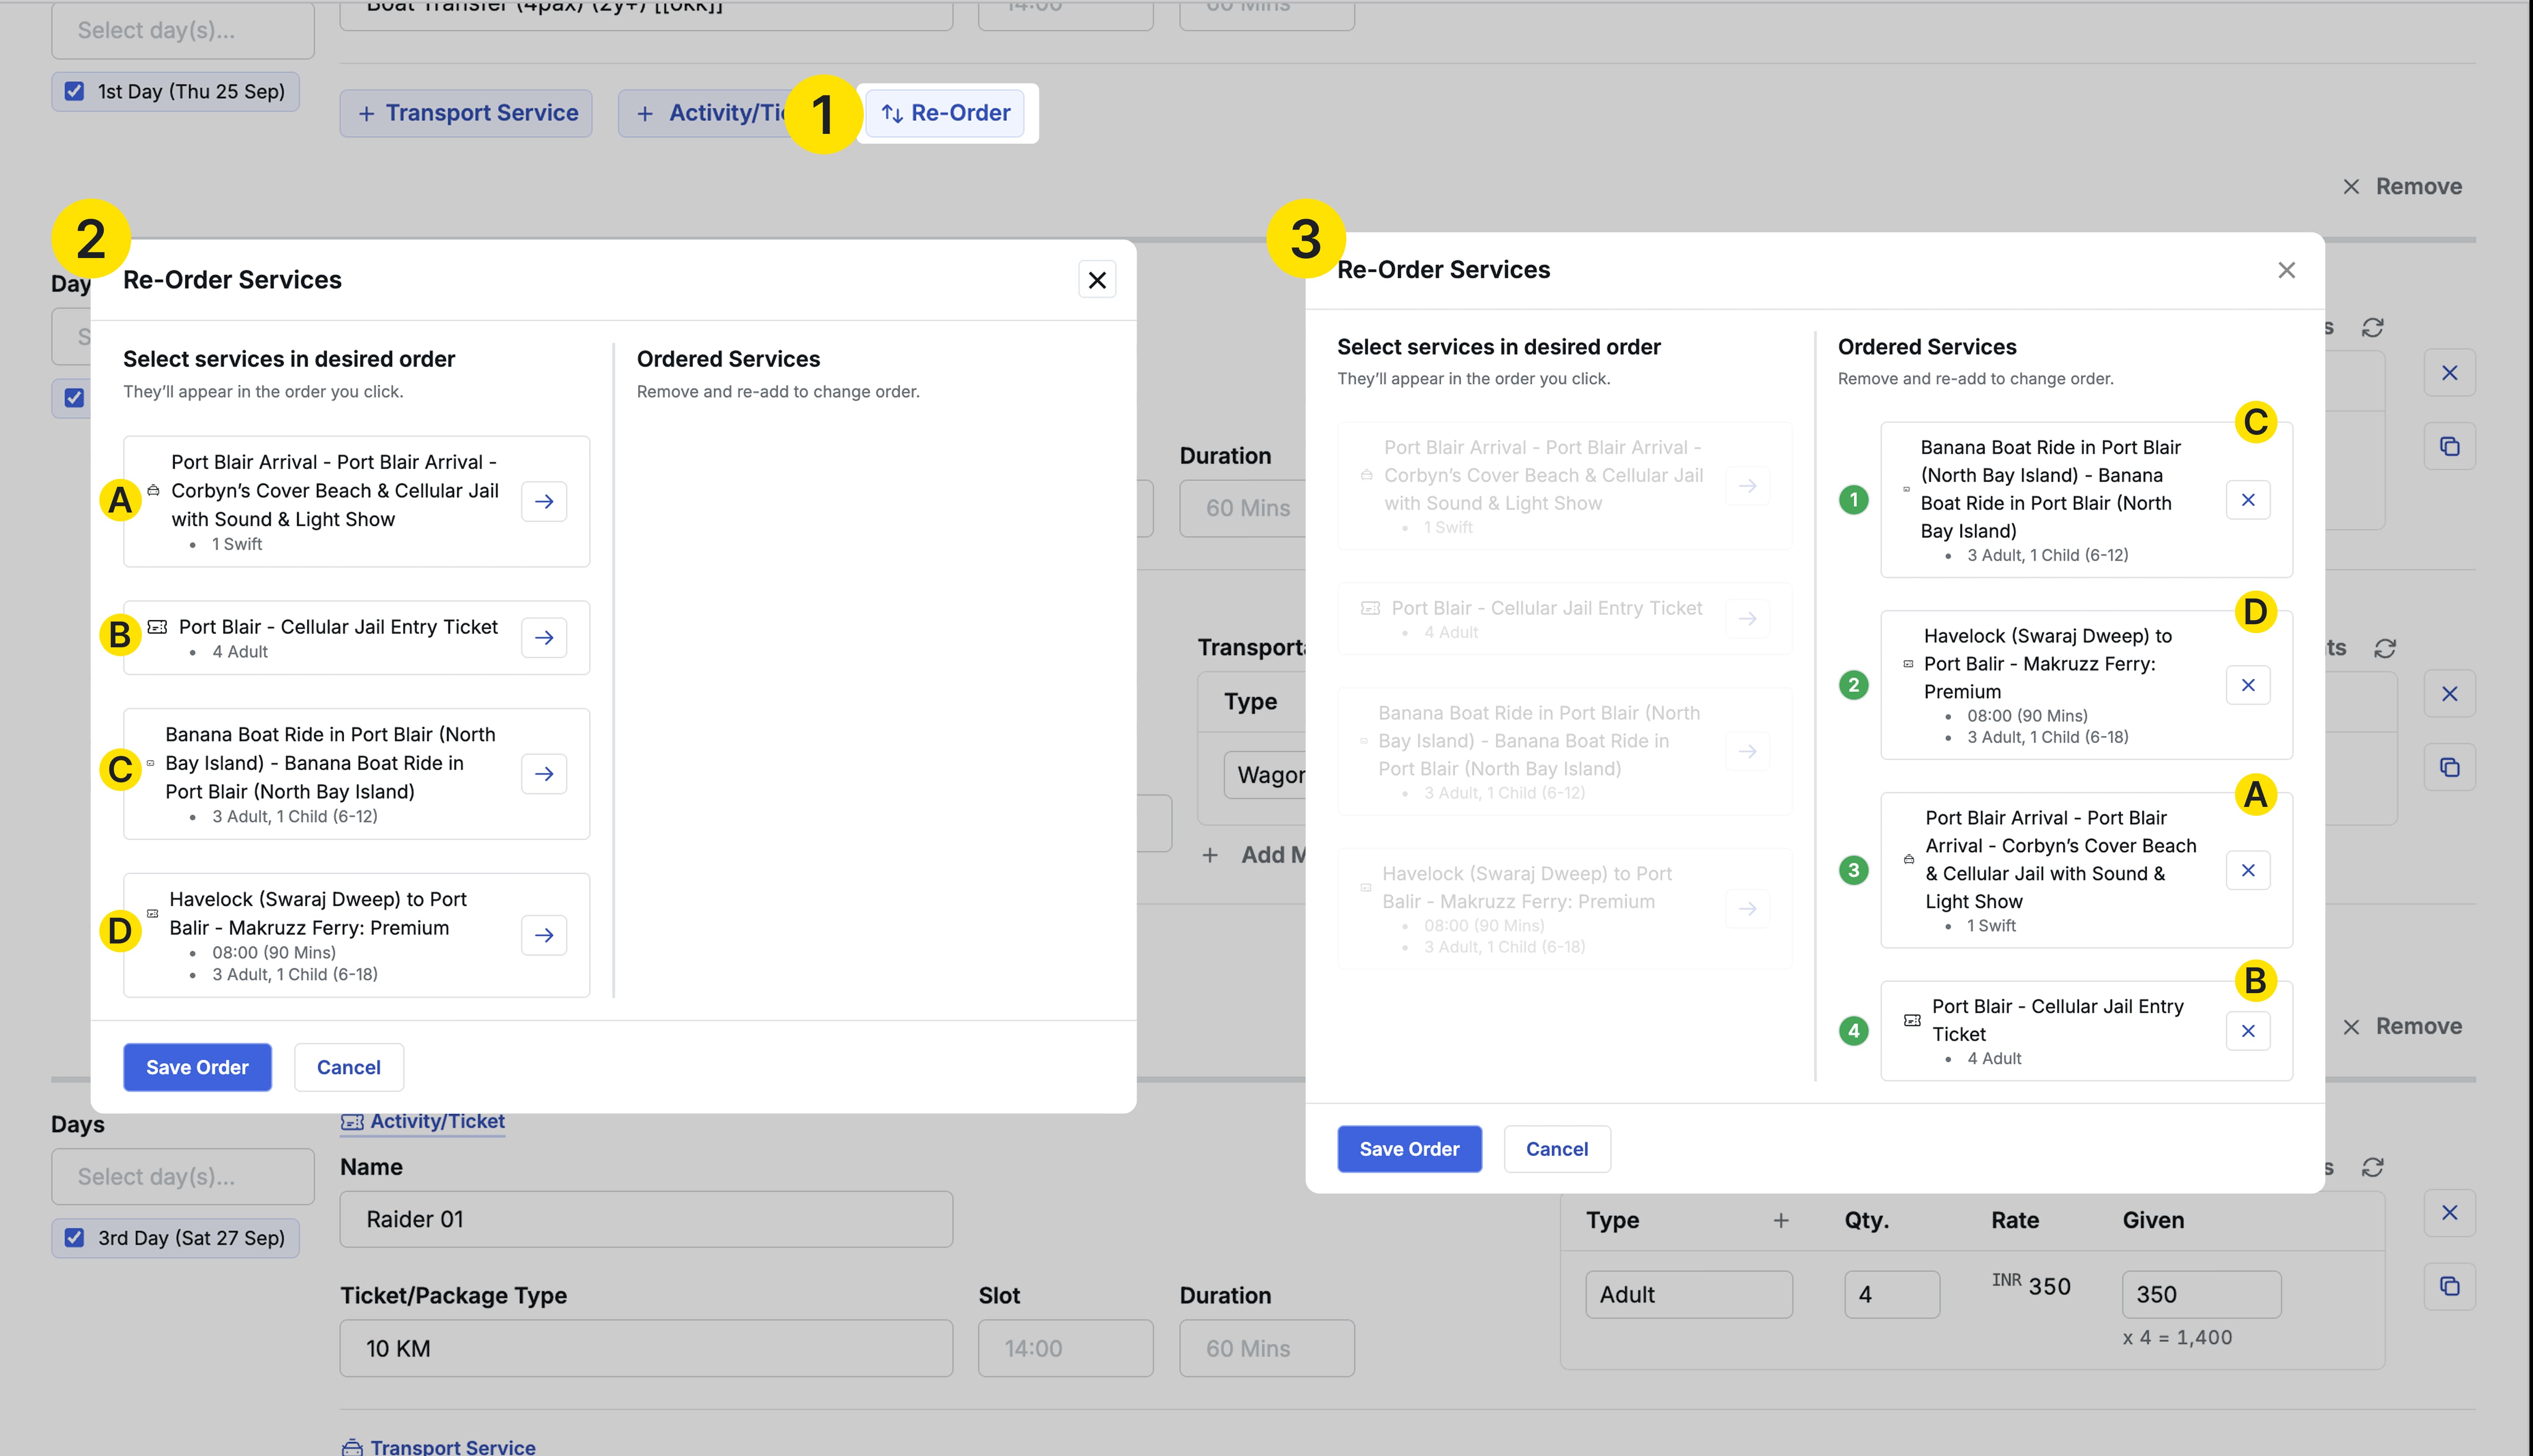Click Save Order in left dialog

tap(197, 1067)
